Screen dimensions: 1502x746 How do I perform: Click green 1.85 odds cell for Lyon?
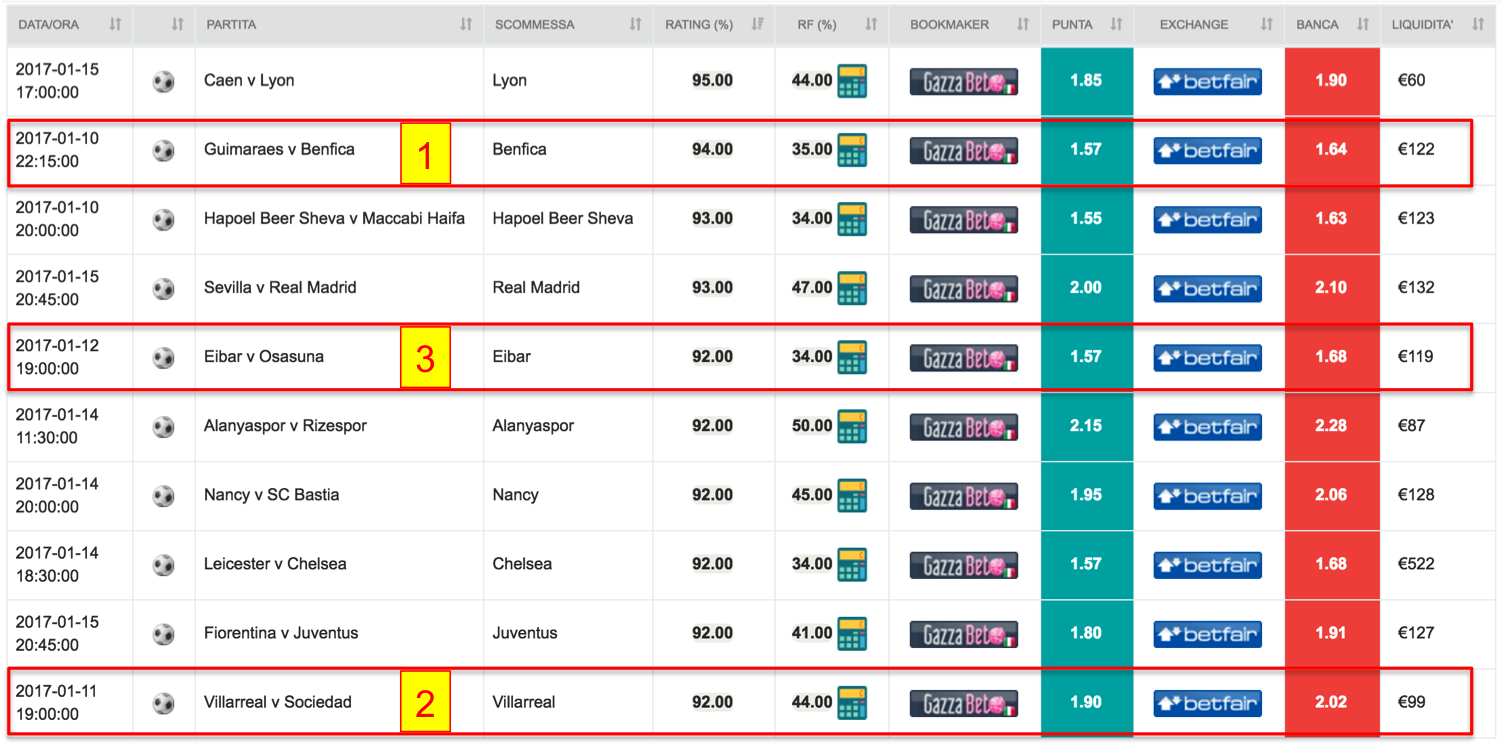click(1086, 81)
